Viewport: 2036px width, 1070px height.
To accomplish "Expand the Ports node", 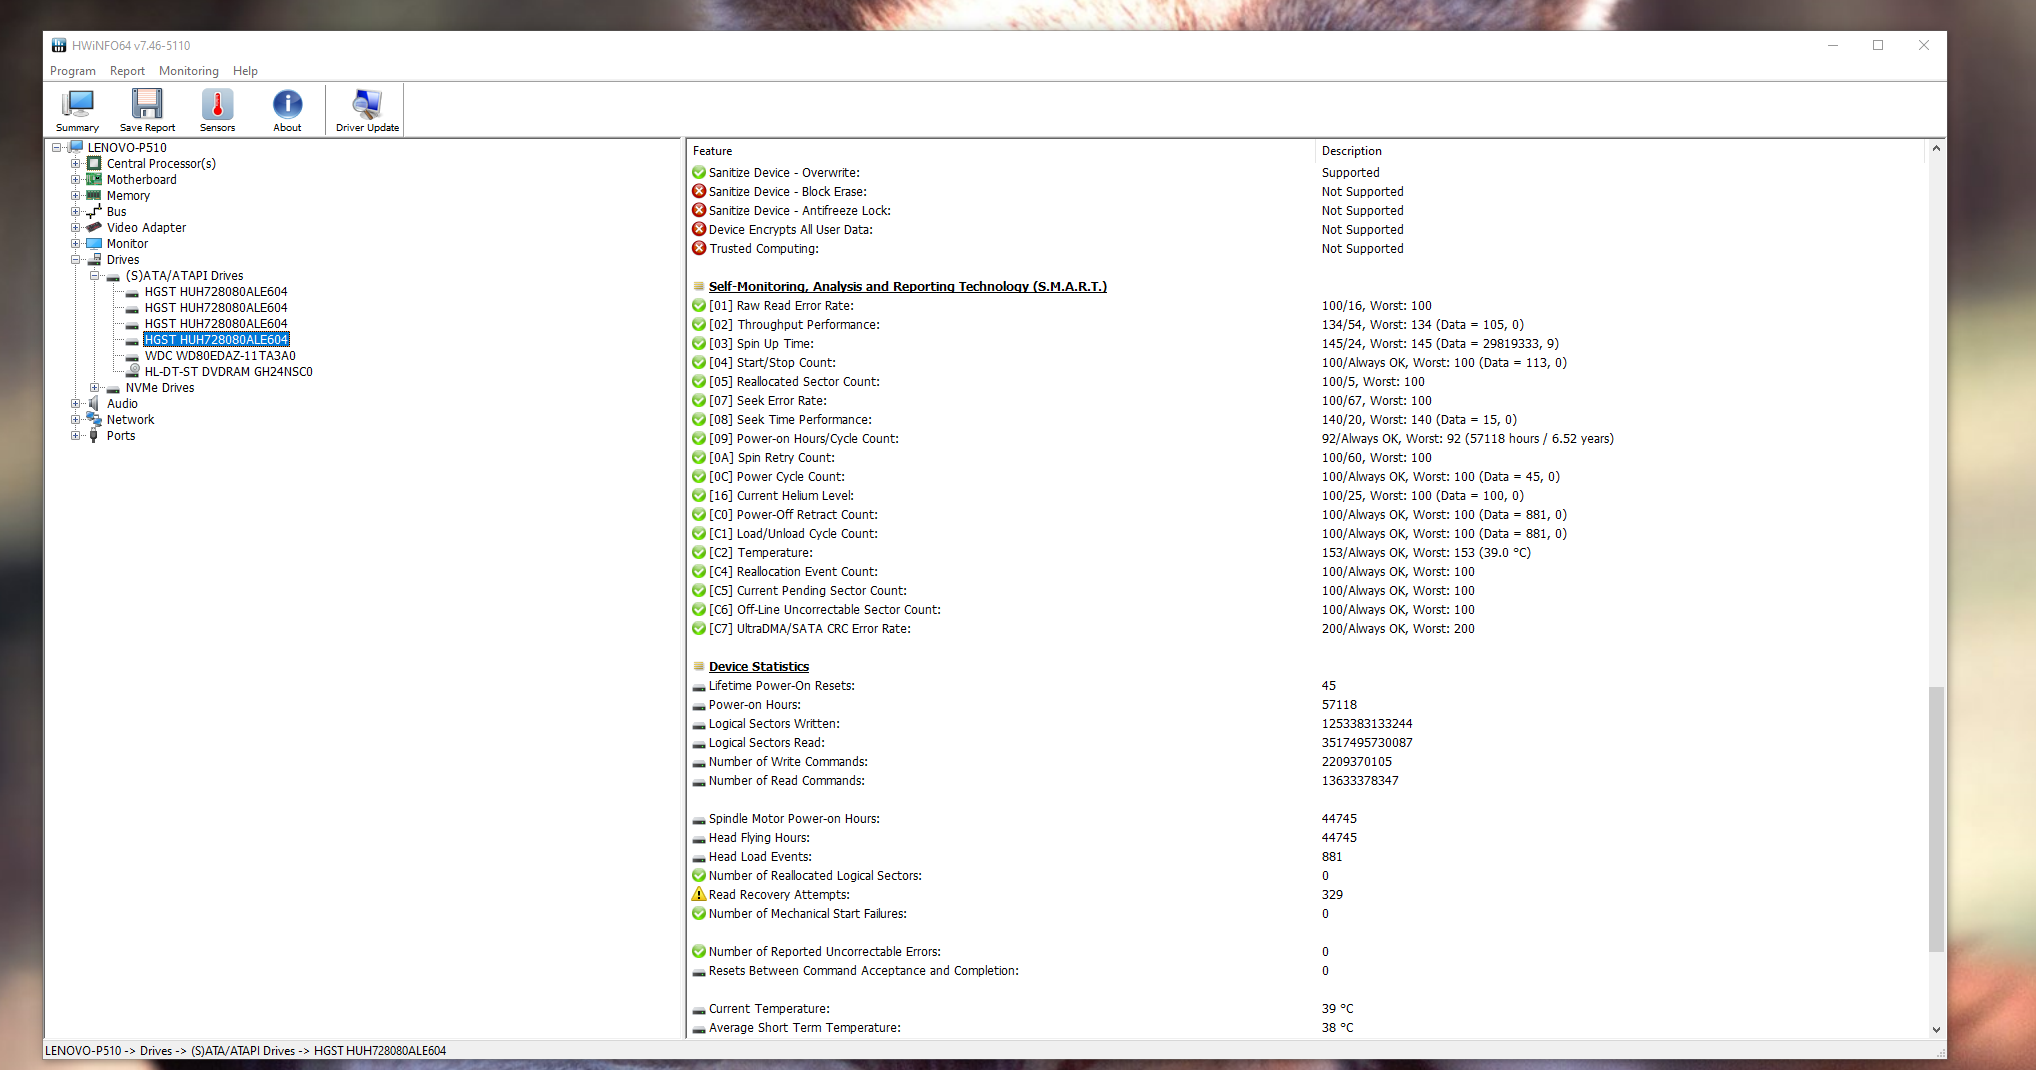I will coord(75,435).
